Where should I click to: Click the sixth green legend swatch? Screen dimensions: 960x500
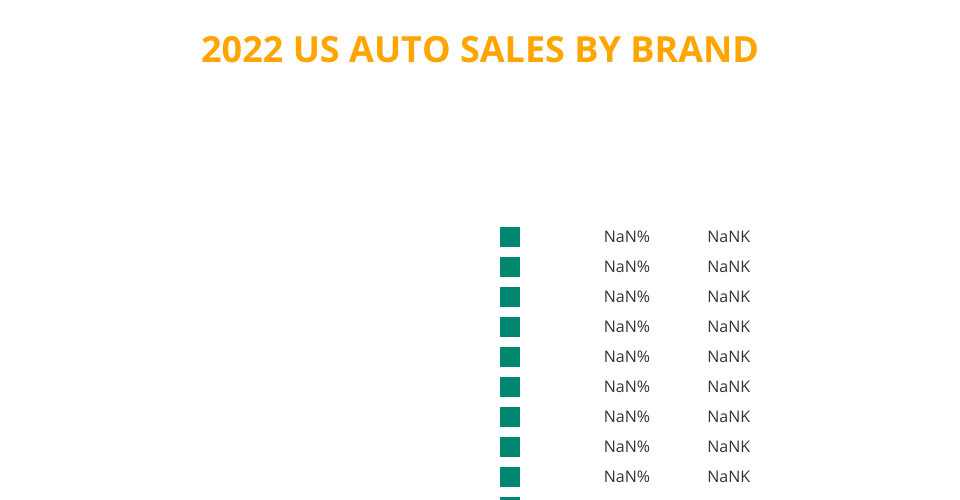point(510,387)
